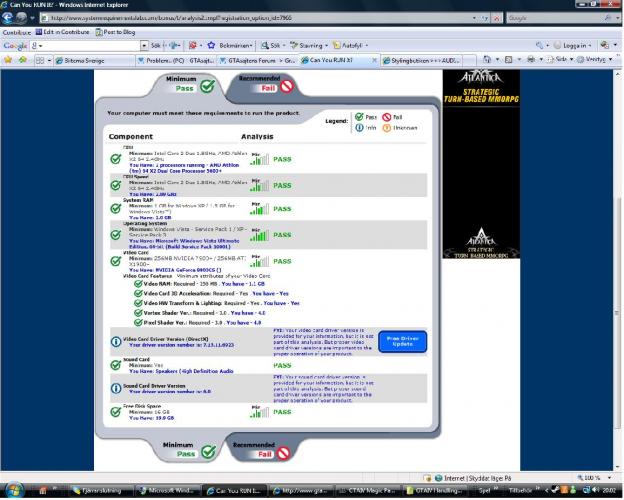Click the Sound Card Driver Version info icon
Image resolution: width=624 pixels, height=500 pixels.
[x=115, y=387]
